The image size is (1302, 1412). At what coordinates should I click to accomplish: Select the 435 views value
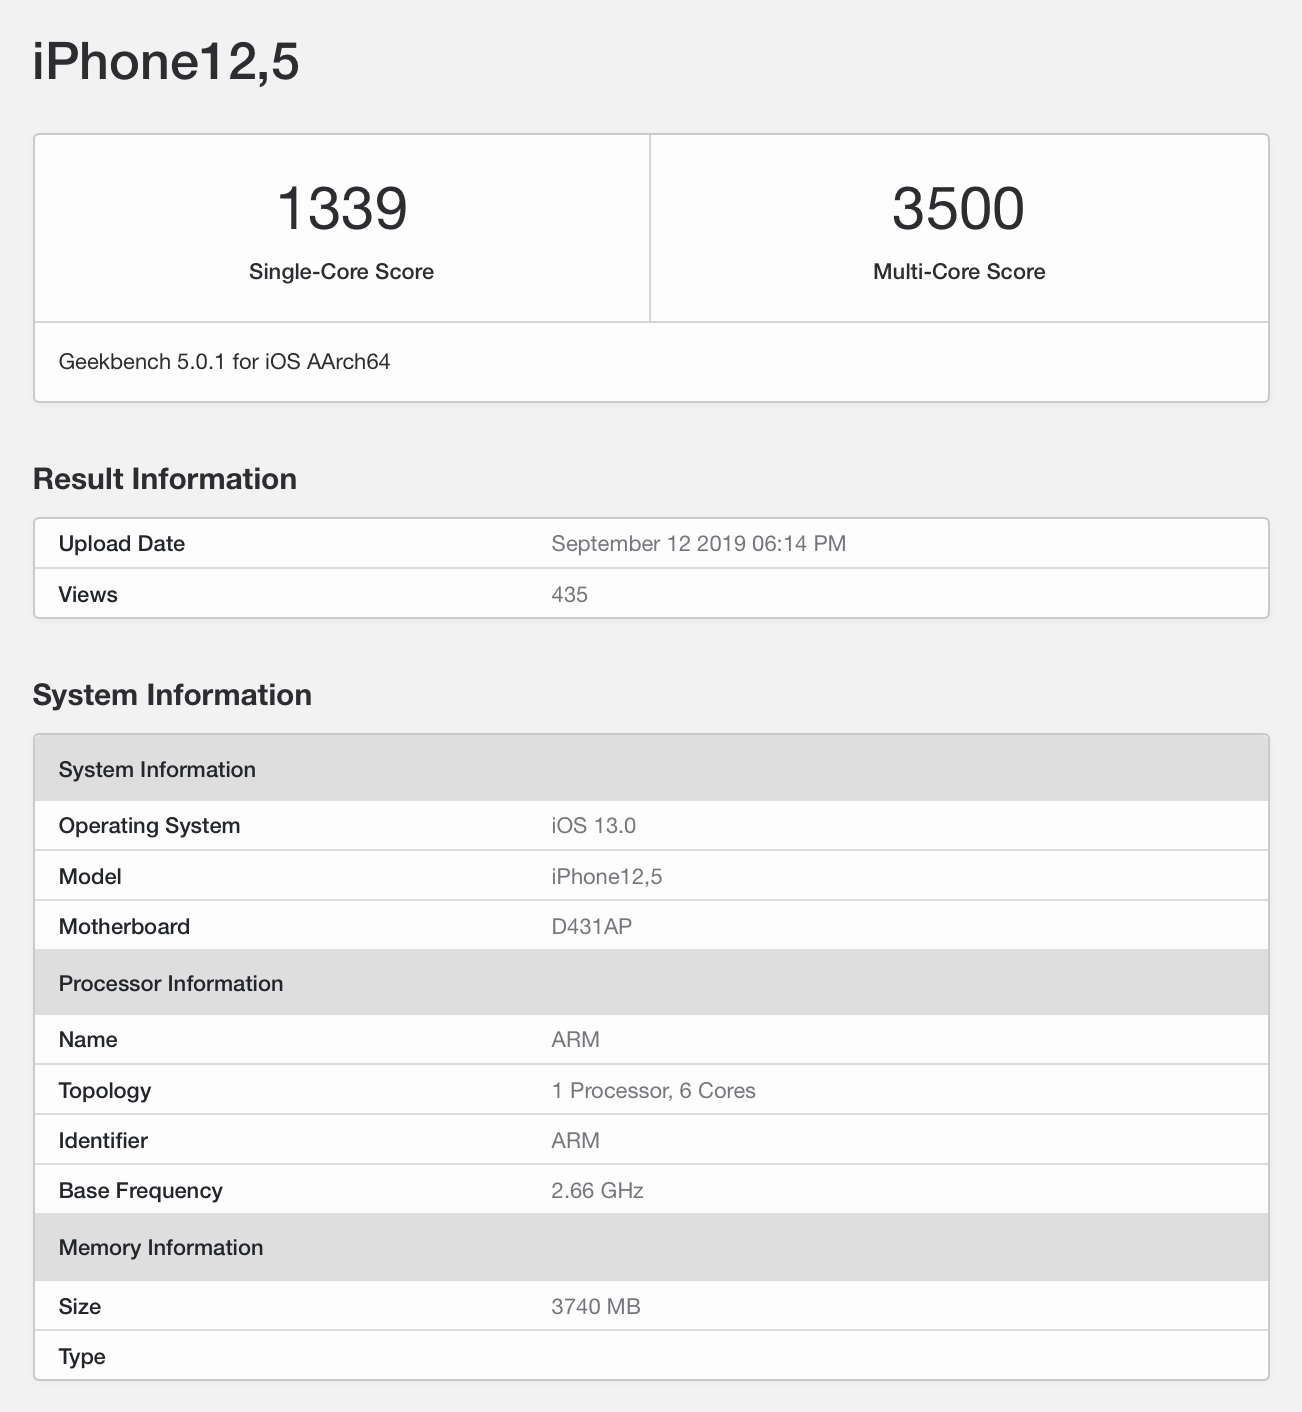coord(570,595)
